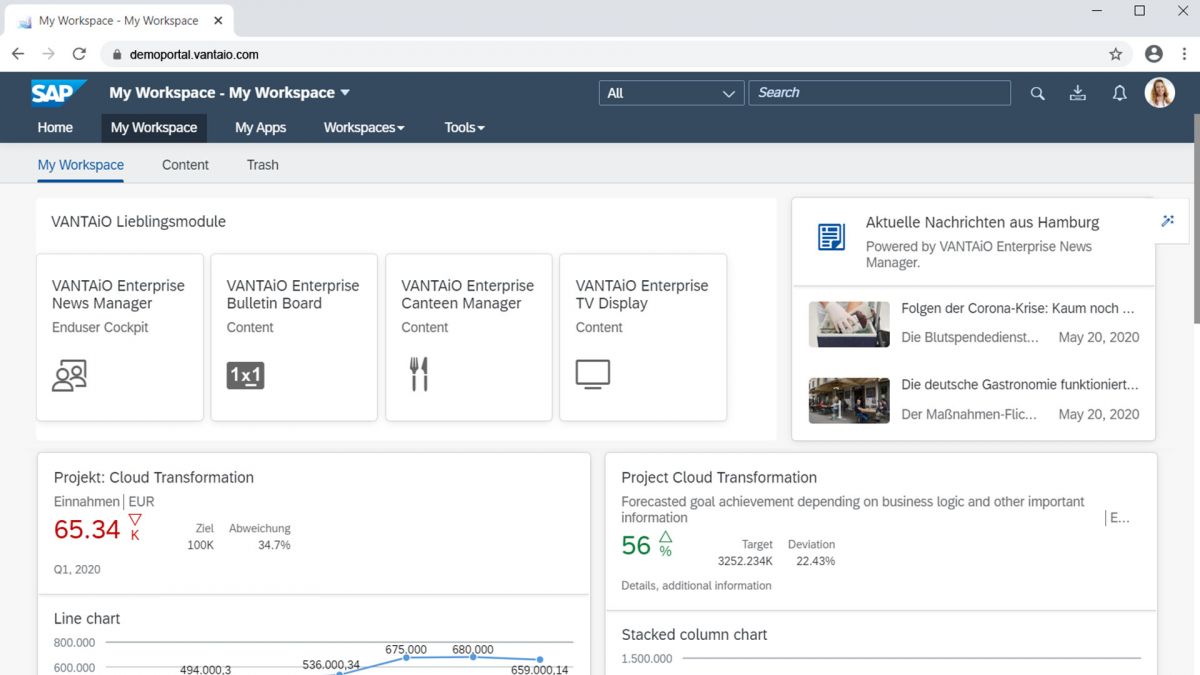1200x675 pixels.
Task: Click the green up triangle next to 56
Action: tap(665, 537)
